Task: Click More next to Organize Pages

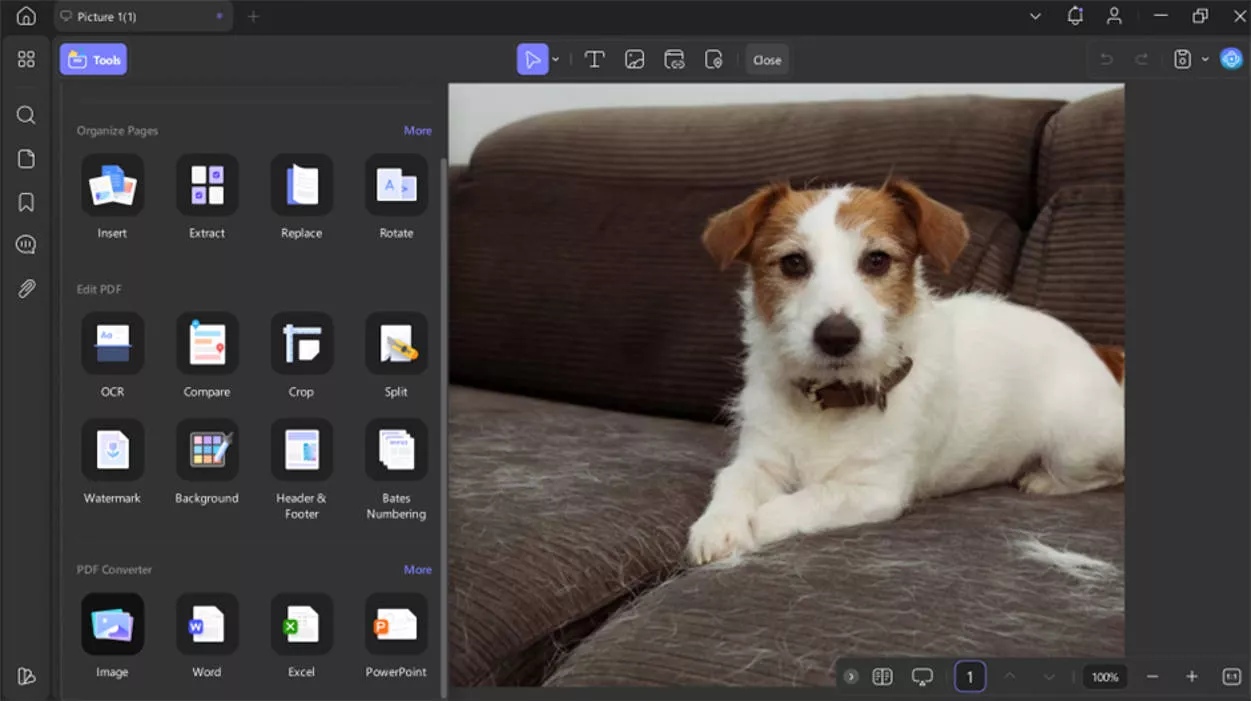Action: tap(418, 130)
